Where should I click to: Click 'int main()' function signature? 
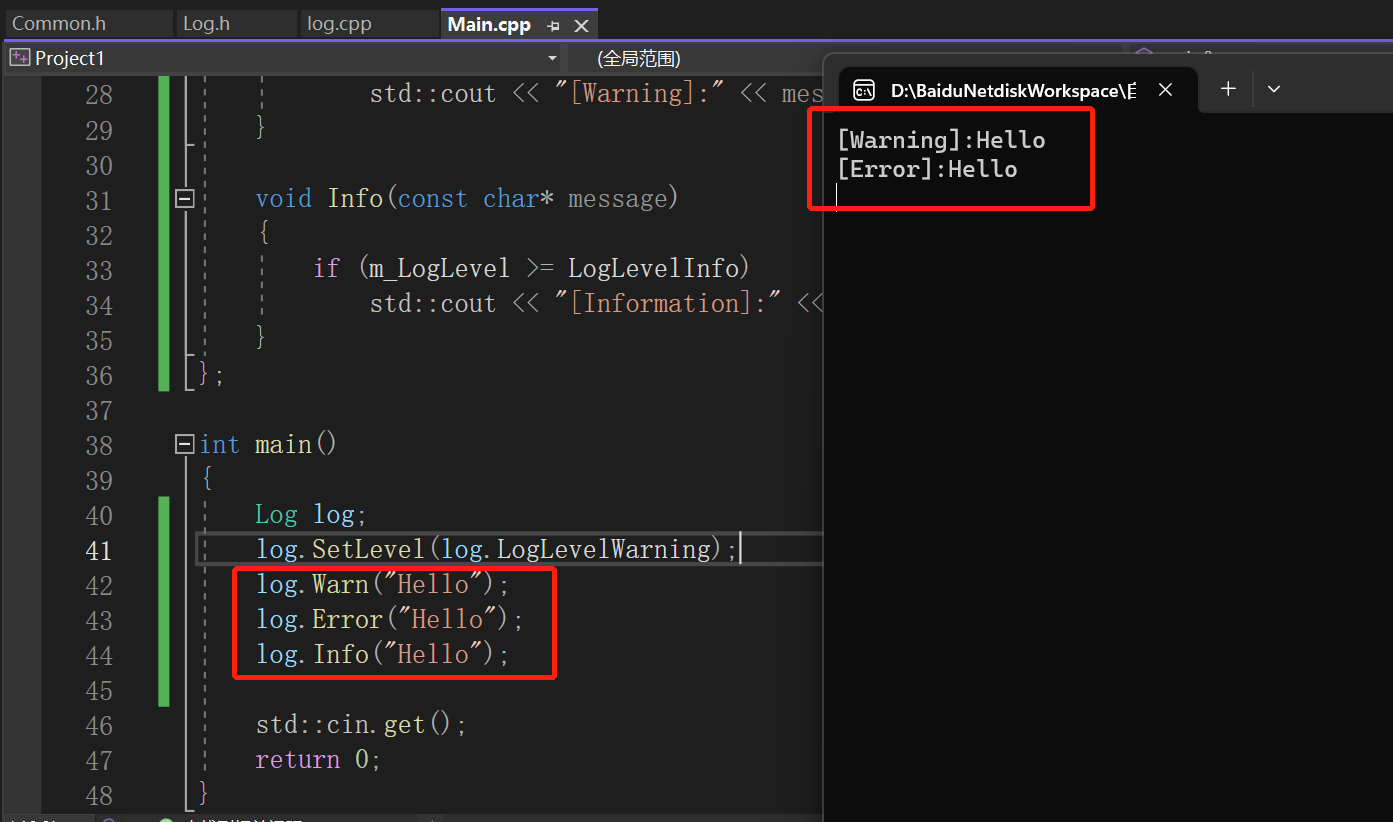click(268, 444)
